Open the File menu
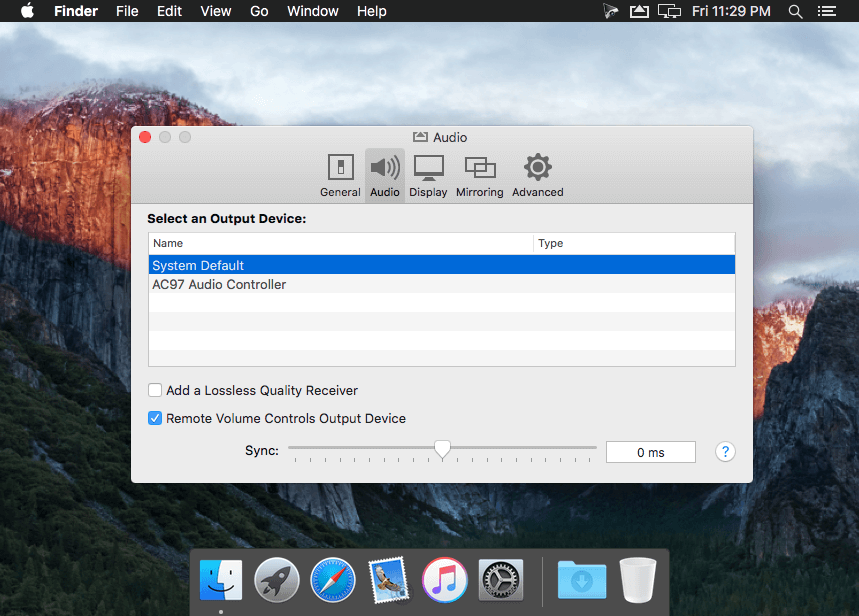This screenshot has height=616, width=859. [127, 11]
